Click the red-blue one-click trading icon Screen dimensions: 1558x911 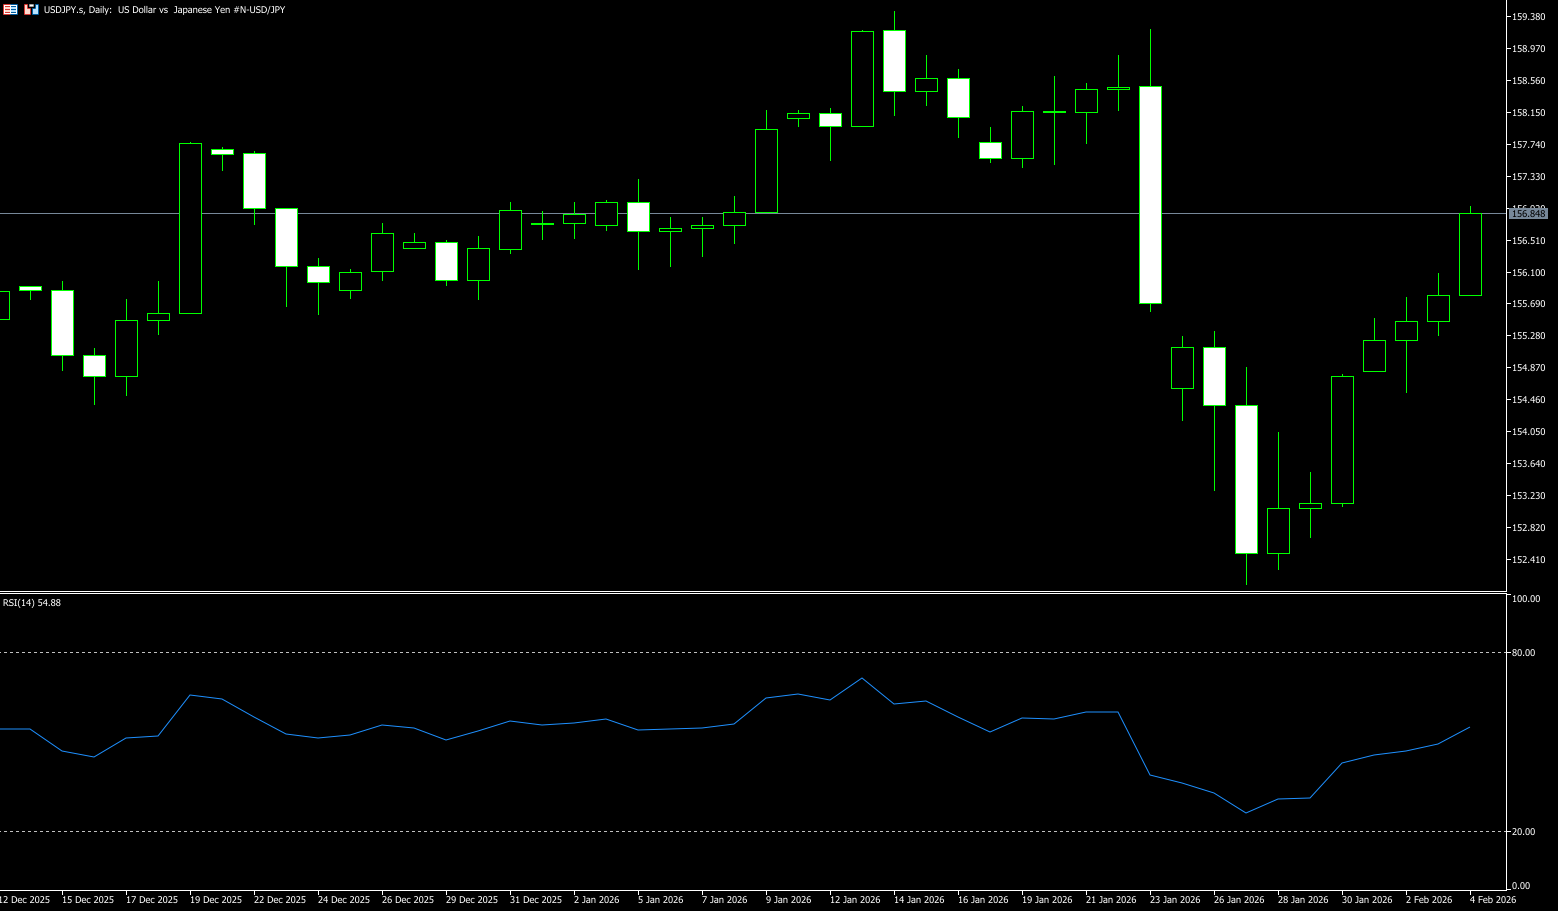pyautogui.click(x=31, y=9)
